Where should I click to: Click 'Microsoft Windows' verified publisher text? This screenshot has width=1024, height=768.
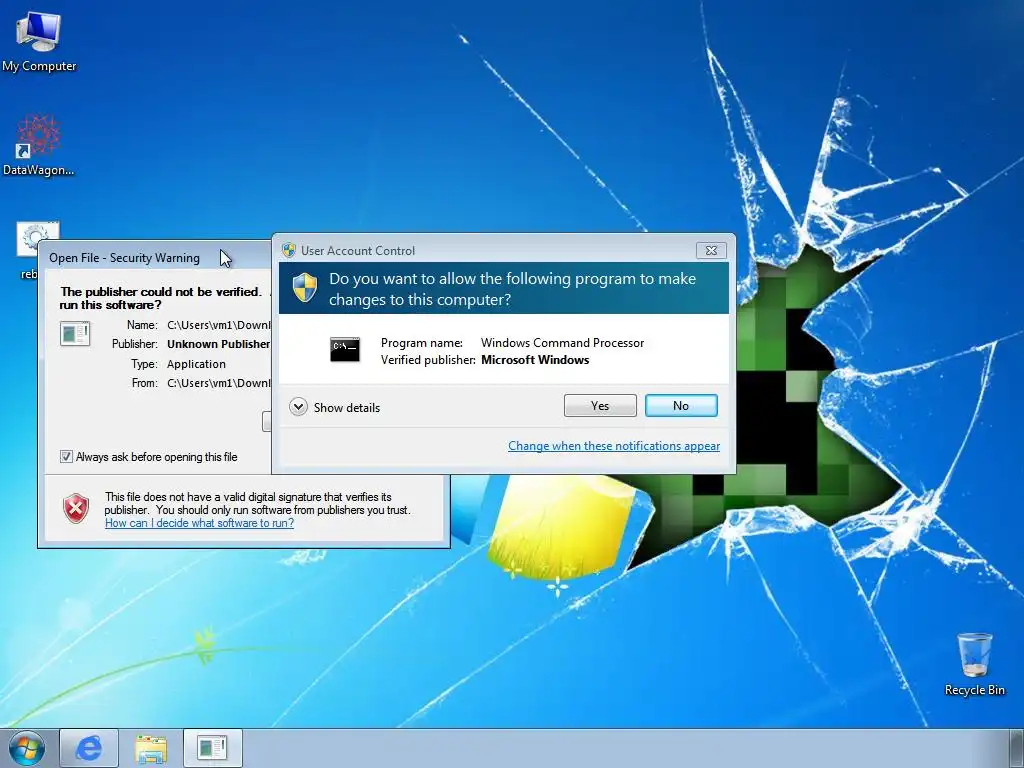click(x=535, y=360)
